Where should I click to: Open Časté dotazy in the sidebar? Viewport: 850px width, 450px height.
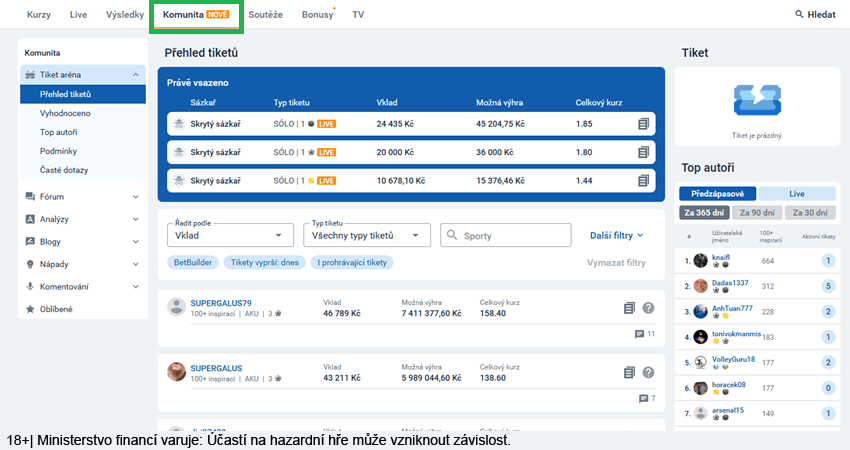point(64,170)
